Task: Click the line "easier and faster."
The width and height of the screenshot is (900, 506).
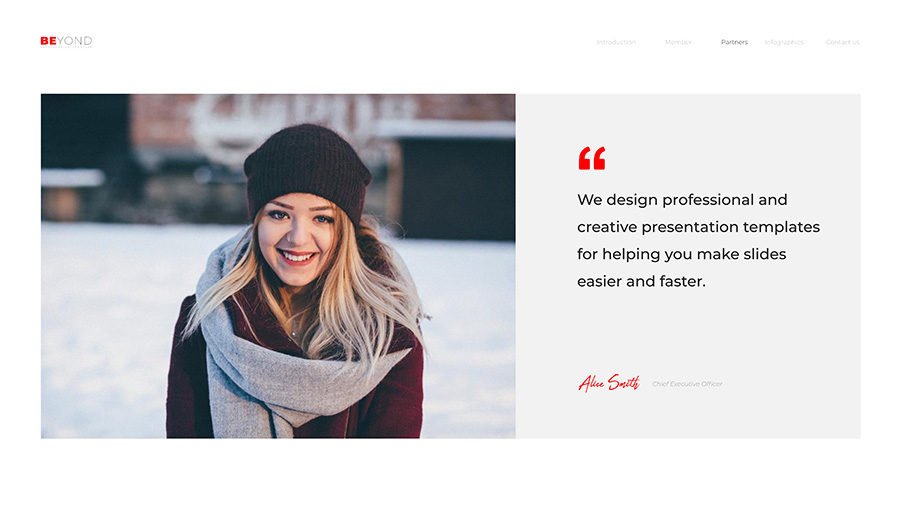Action: pyautogui.click(x=641, y=281)
